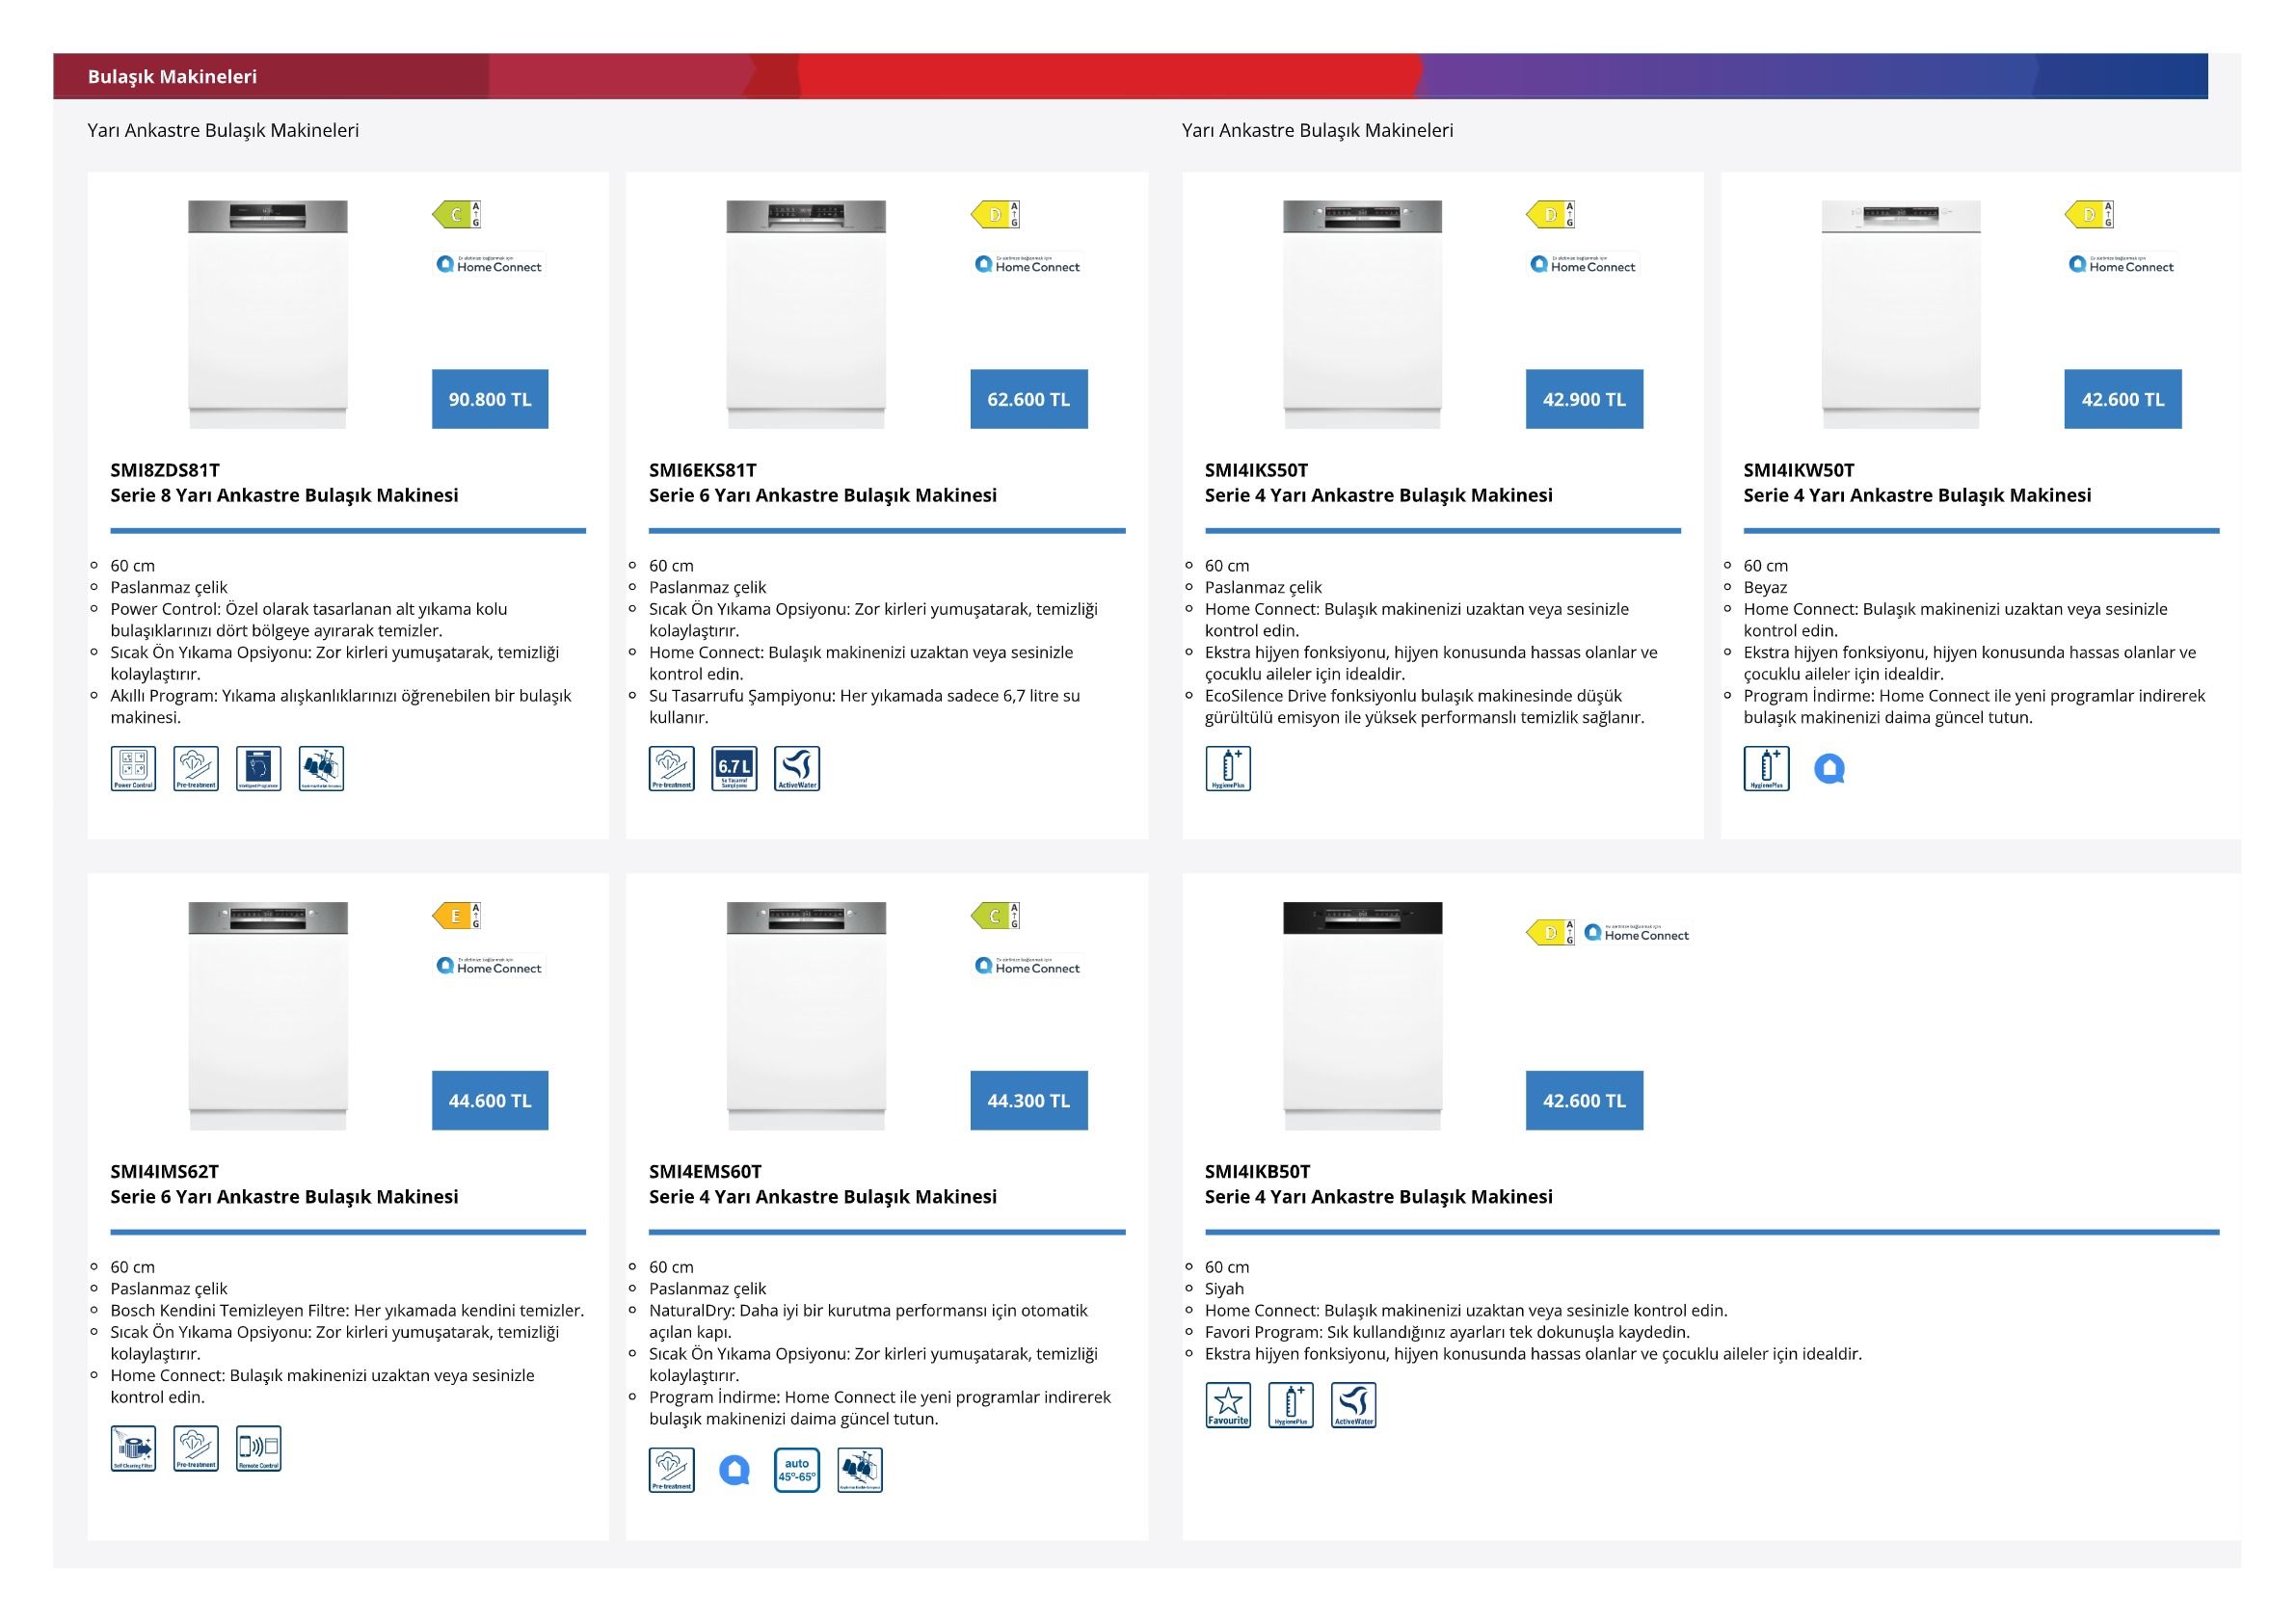2296x1622 pixels.
Task: Select 42.600 TL price for SMI4IKW50T
Action: (x=2123, y=399)
